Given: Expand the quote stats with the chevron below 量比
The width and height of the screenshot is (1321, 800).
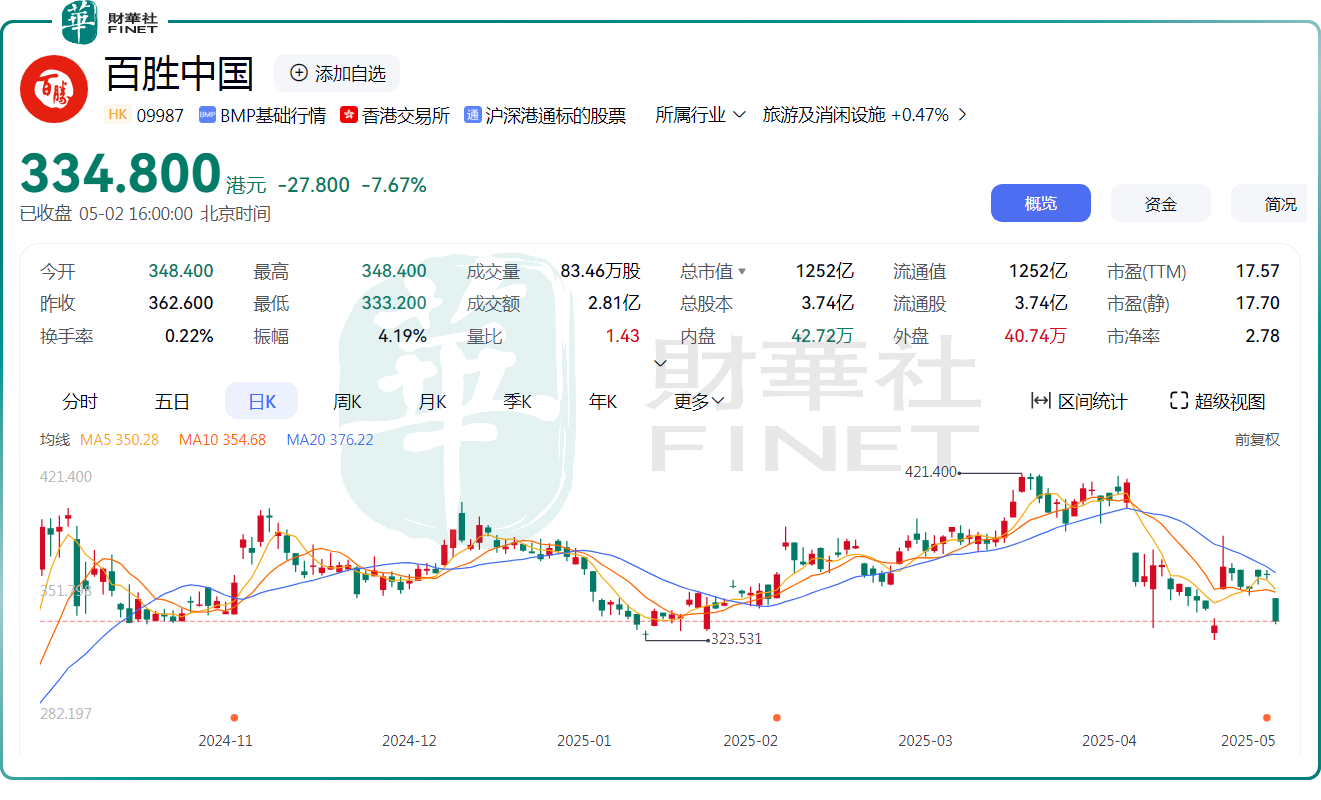Looking at the screenshot, I should [x=660, y=363].
